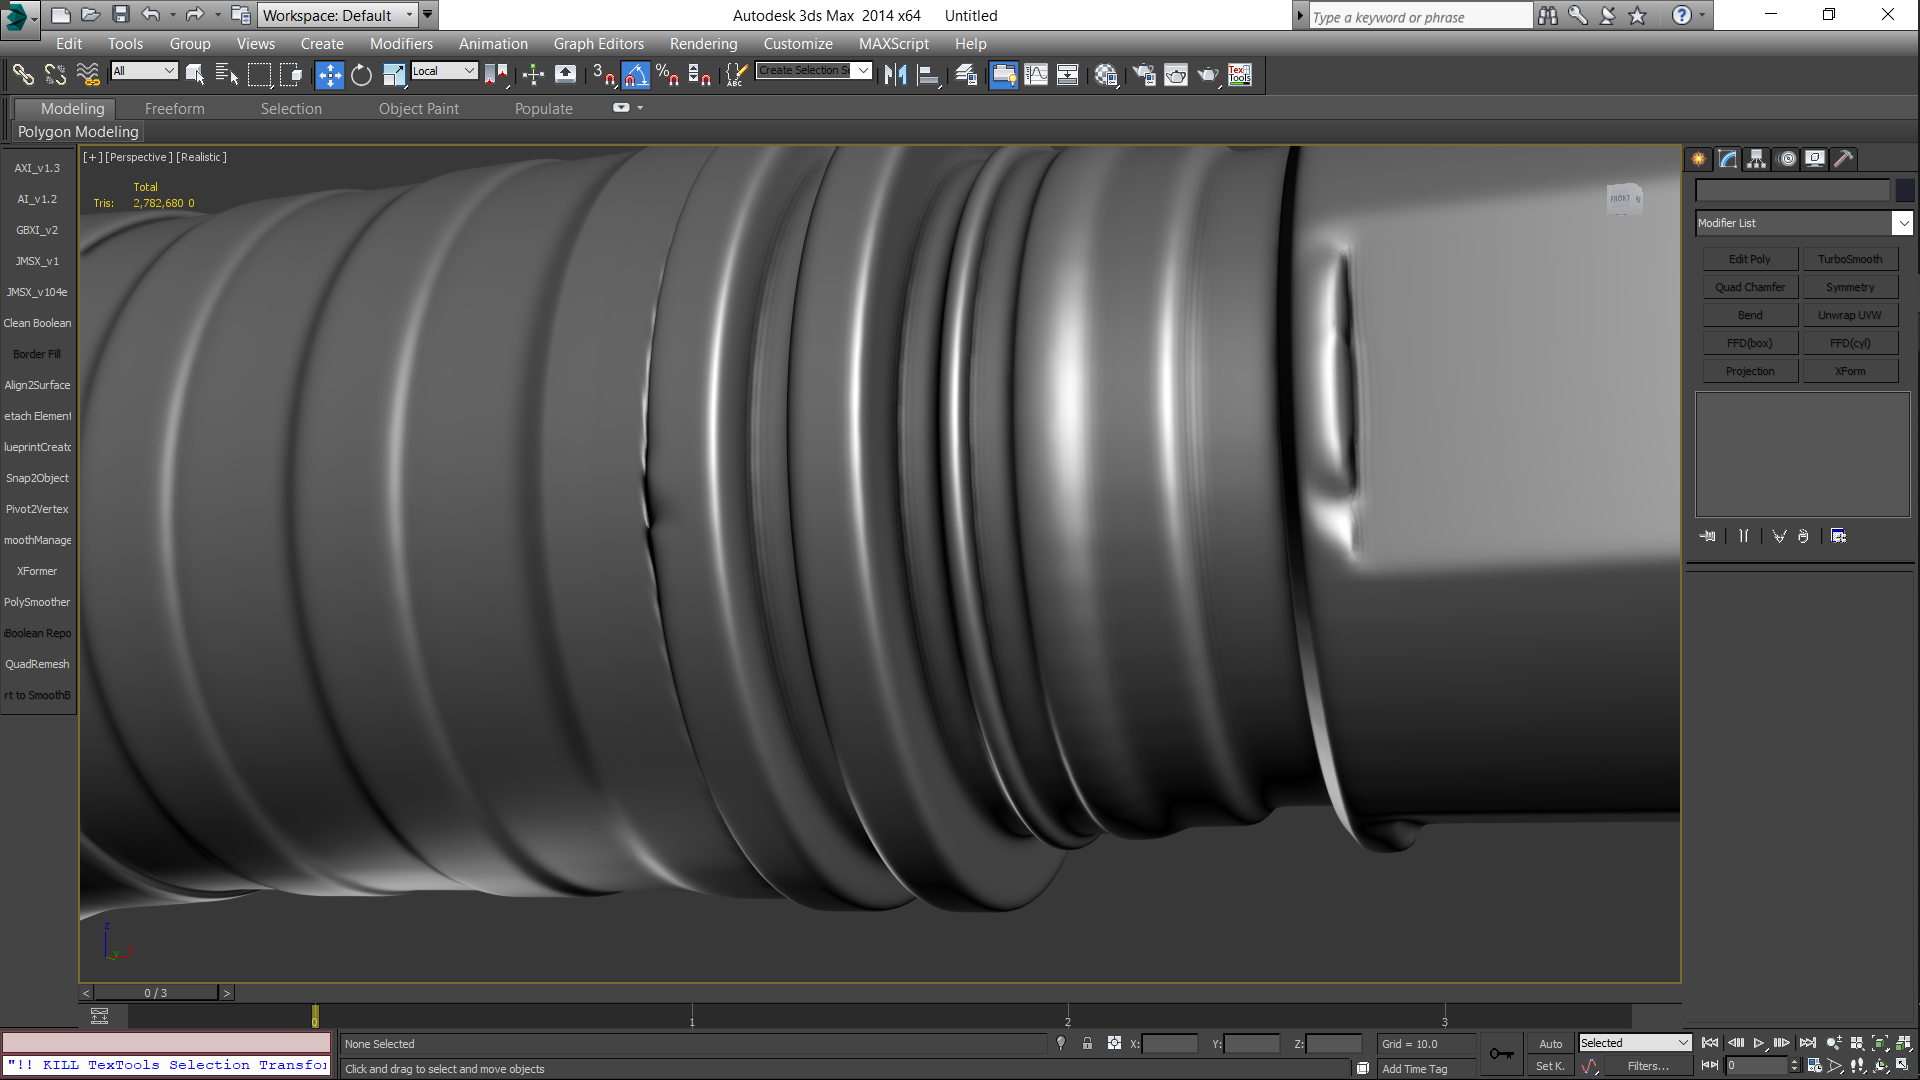Viewport: 1920px width, 1080px height.
Task: Toggle the Graphite Modeling ribbon icon
Action: pos(1003,75)
